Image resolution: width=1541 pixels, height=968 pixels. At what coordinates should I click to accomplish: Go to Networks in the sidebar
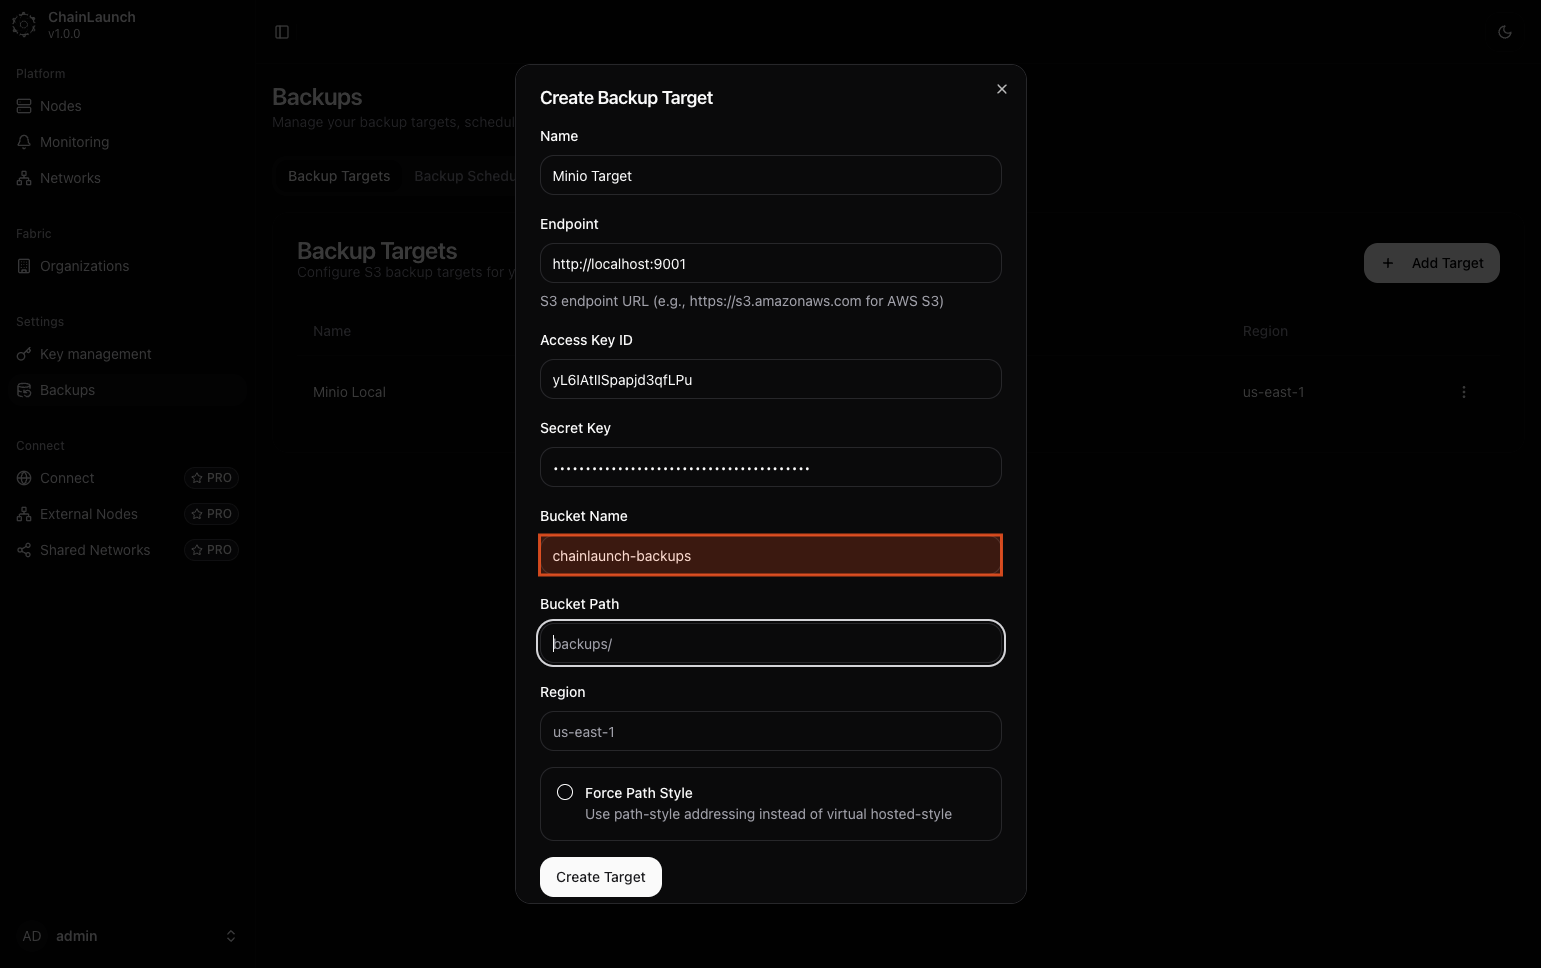click(x=70, y=178)
